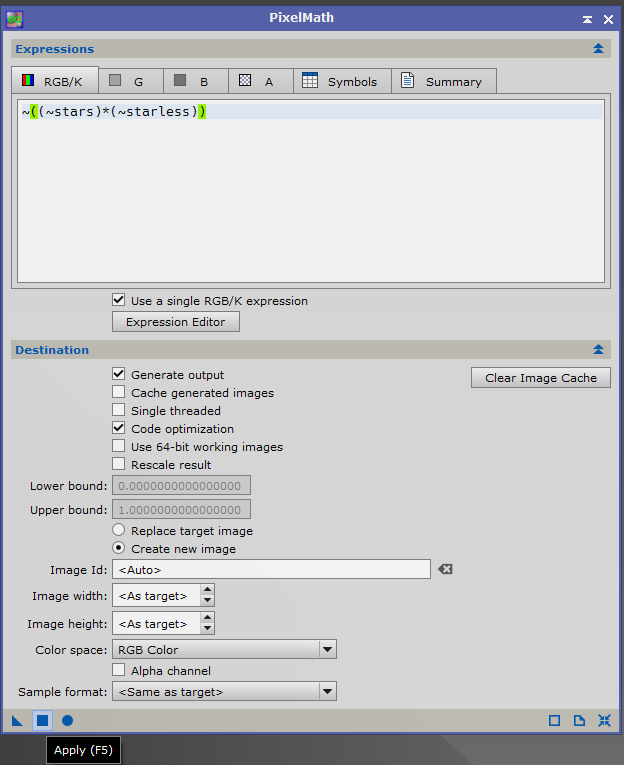Image resolution: width=624 pixels, height=765 pixels.
Task: Click the New Instance triangle icon
Action: [x=17, y=721]
